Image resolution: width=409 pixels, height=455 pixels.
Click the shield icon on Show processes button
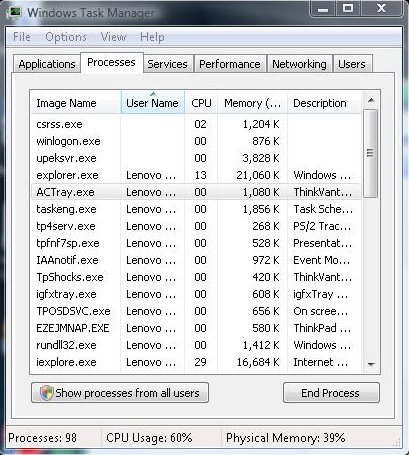point(47,393)
